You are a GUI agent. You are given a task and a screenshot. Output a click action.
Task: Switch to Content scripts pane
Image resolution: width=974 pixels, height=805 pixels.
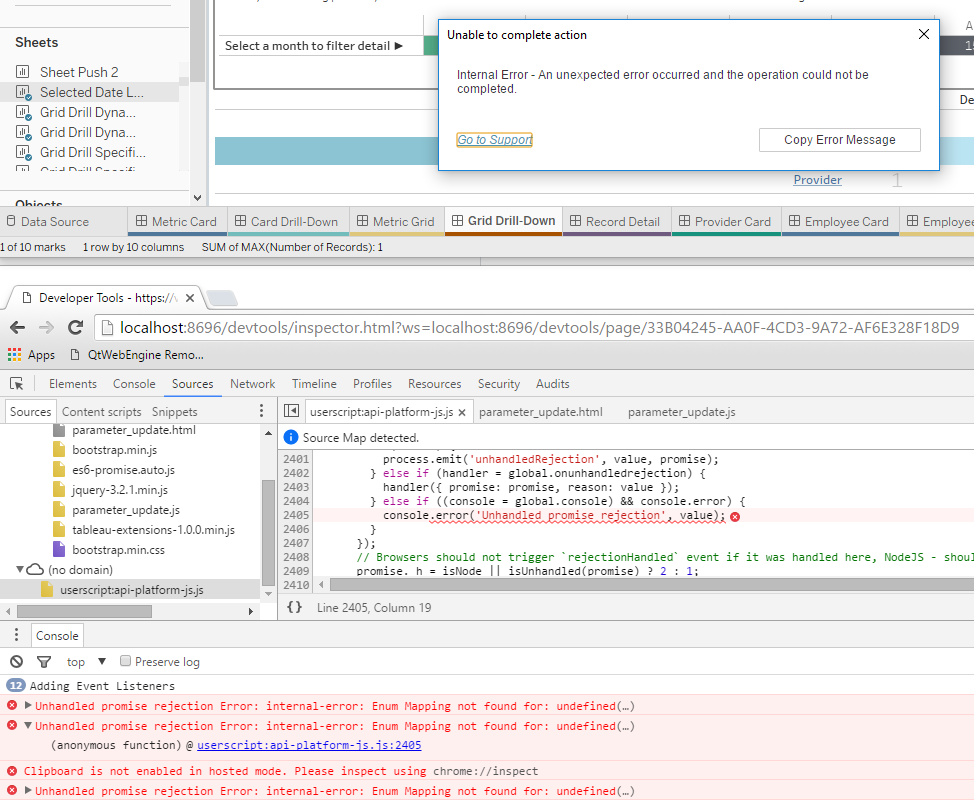102,412
